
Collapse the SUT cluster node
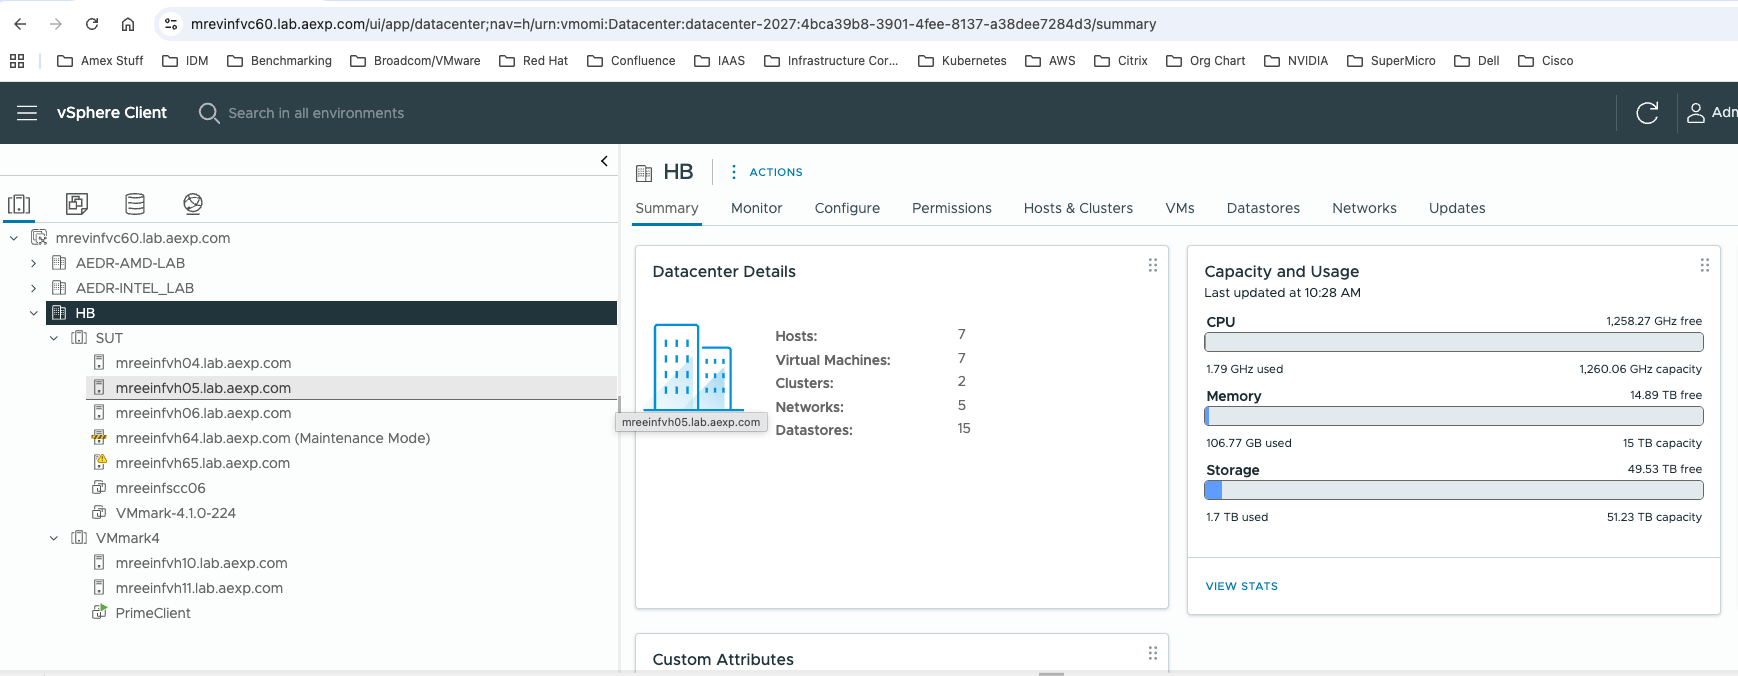[x=54, y=338]
